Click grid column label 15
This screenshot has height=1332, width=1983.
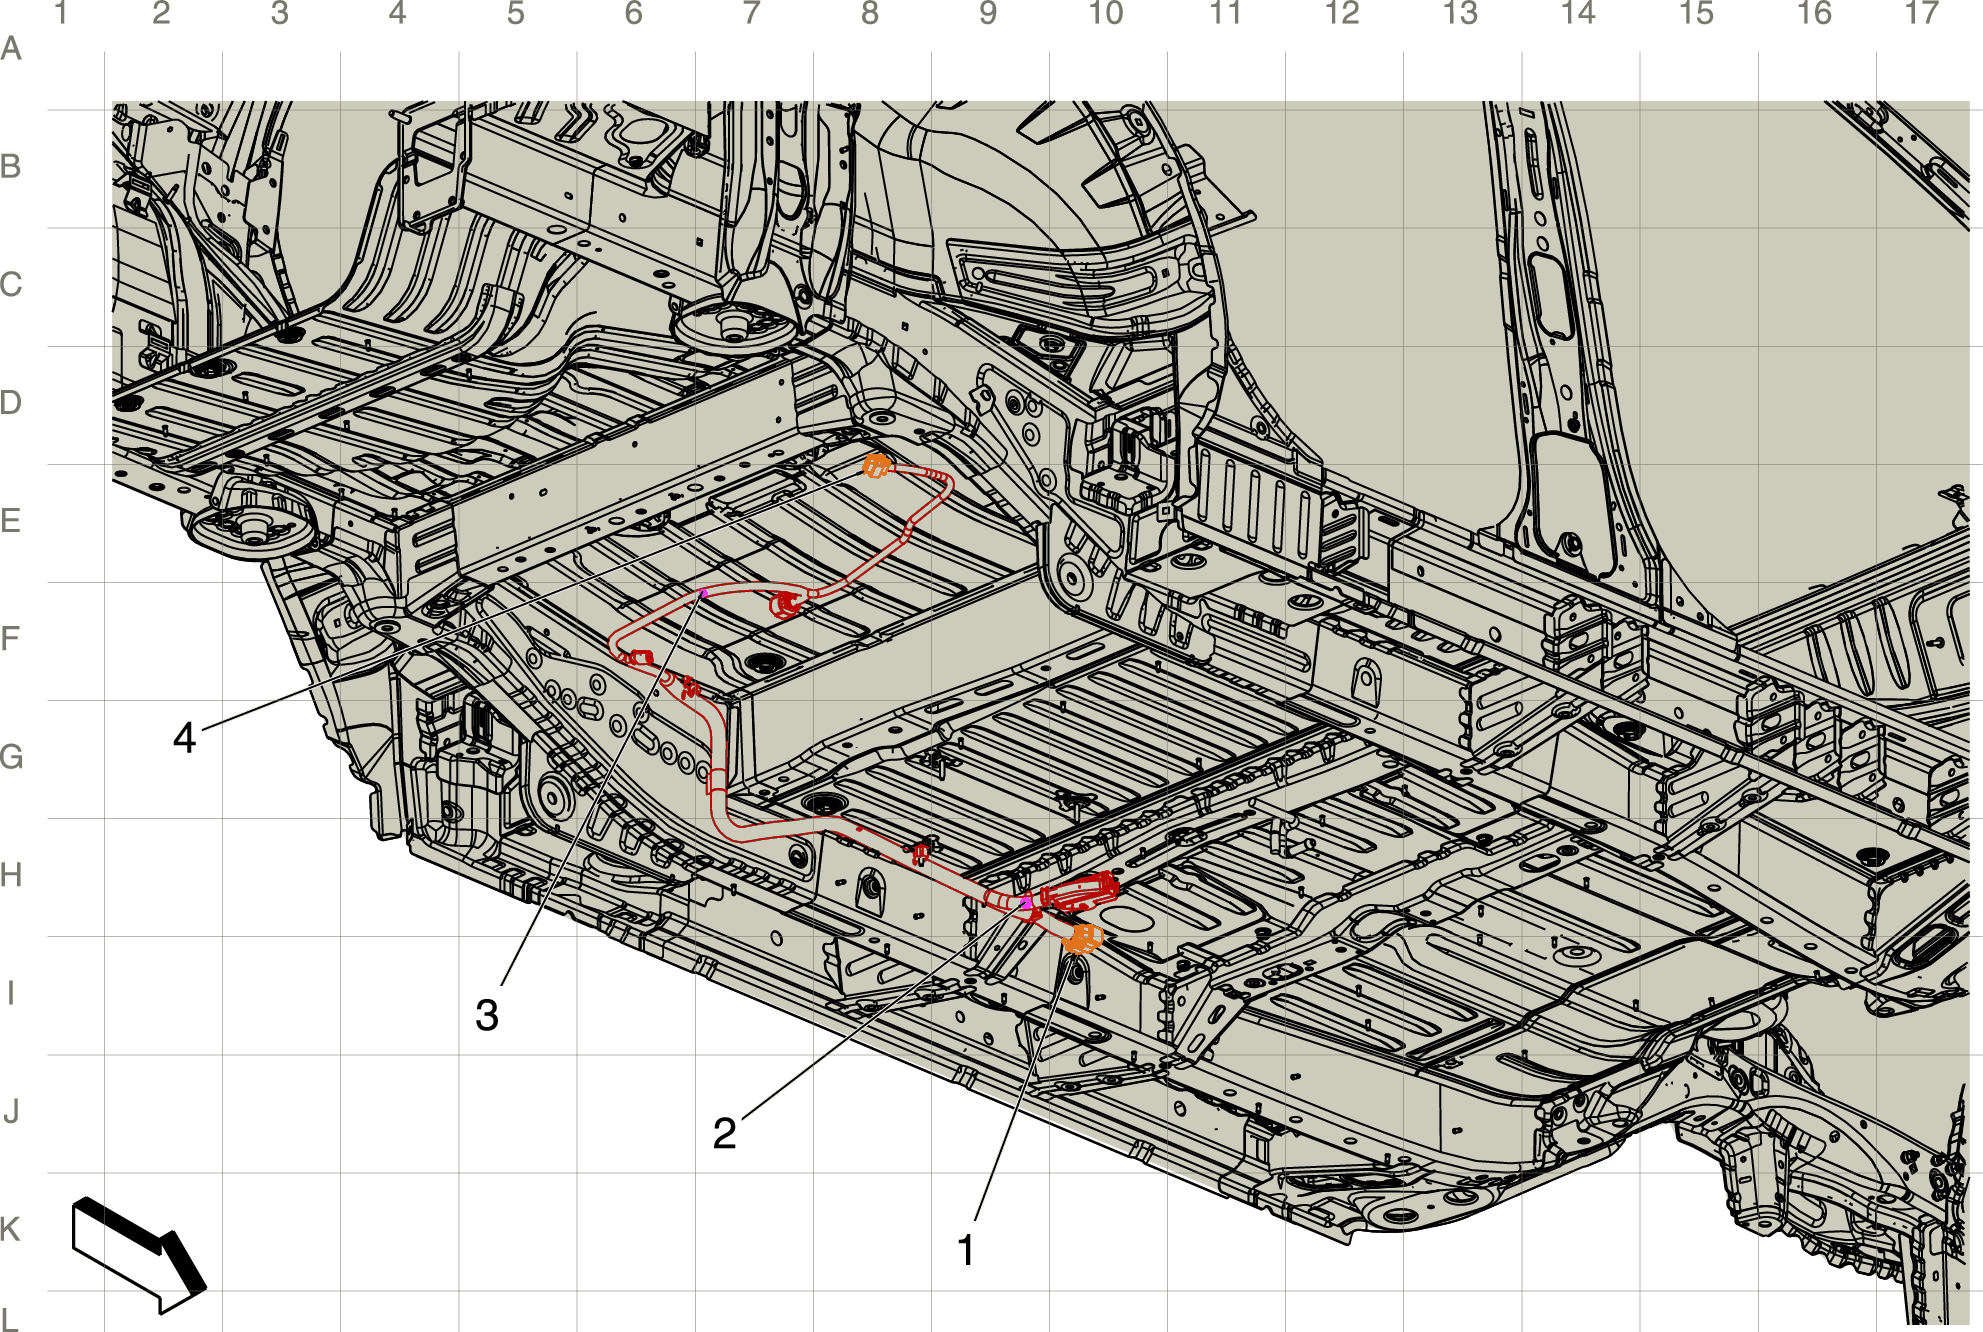(x=1696, y=14)
